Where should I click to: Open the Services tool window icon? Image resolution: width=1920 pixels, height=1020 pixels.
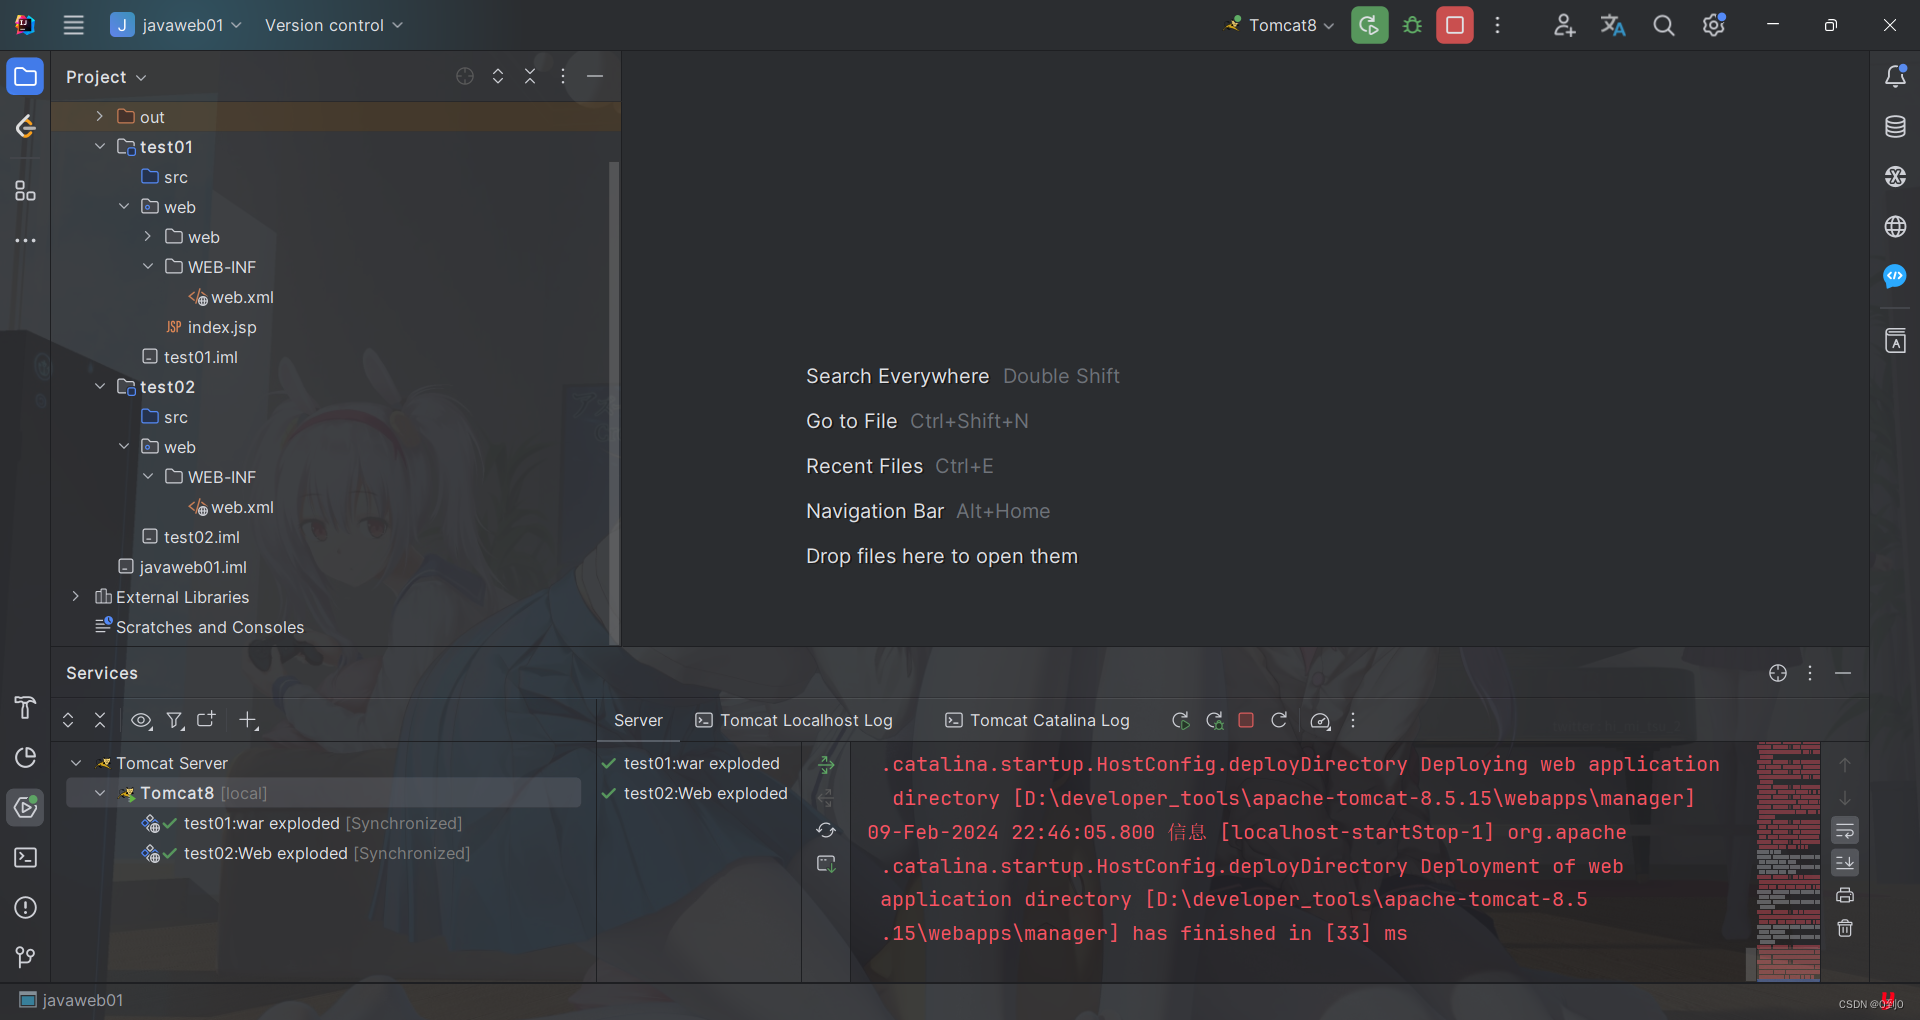25,807
